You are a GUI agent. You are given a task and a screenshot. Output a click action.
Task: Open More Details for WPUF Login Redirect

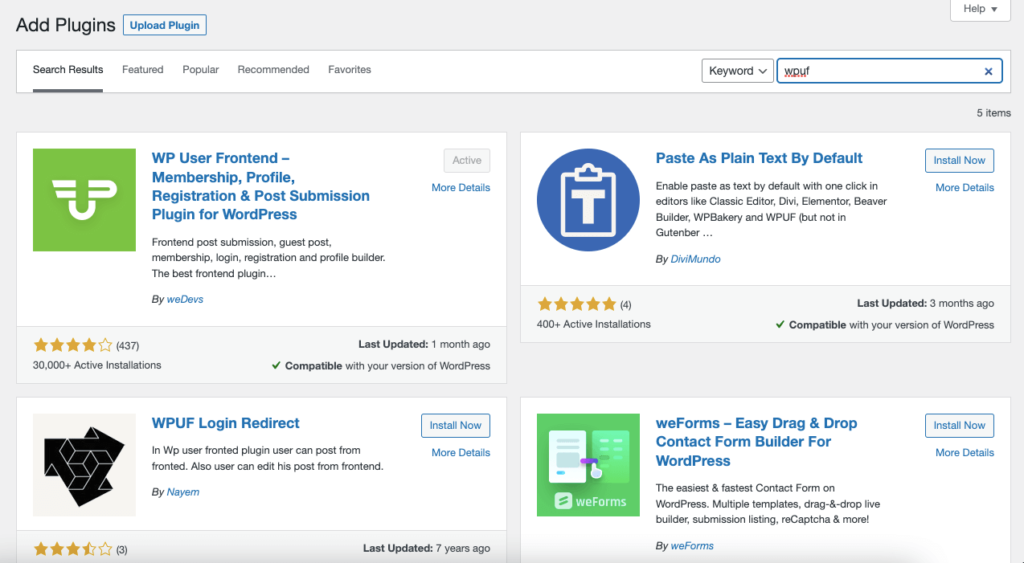tap(460, 453)
